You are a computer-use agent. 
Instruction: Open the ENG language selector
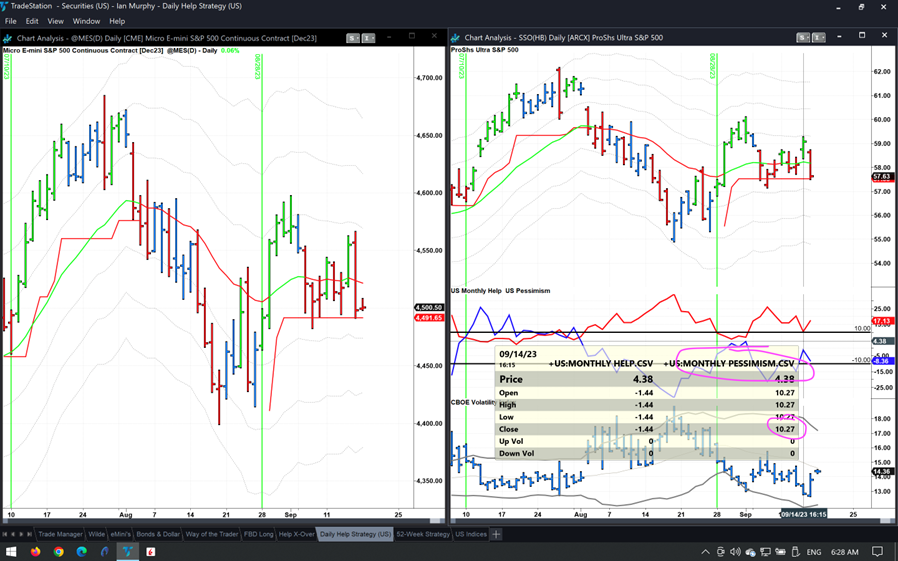pyautogui.click(x=814, y=551)
